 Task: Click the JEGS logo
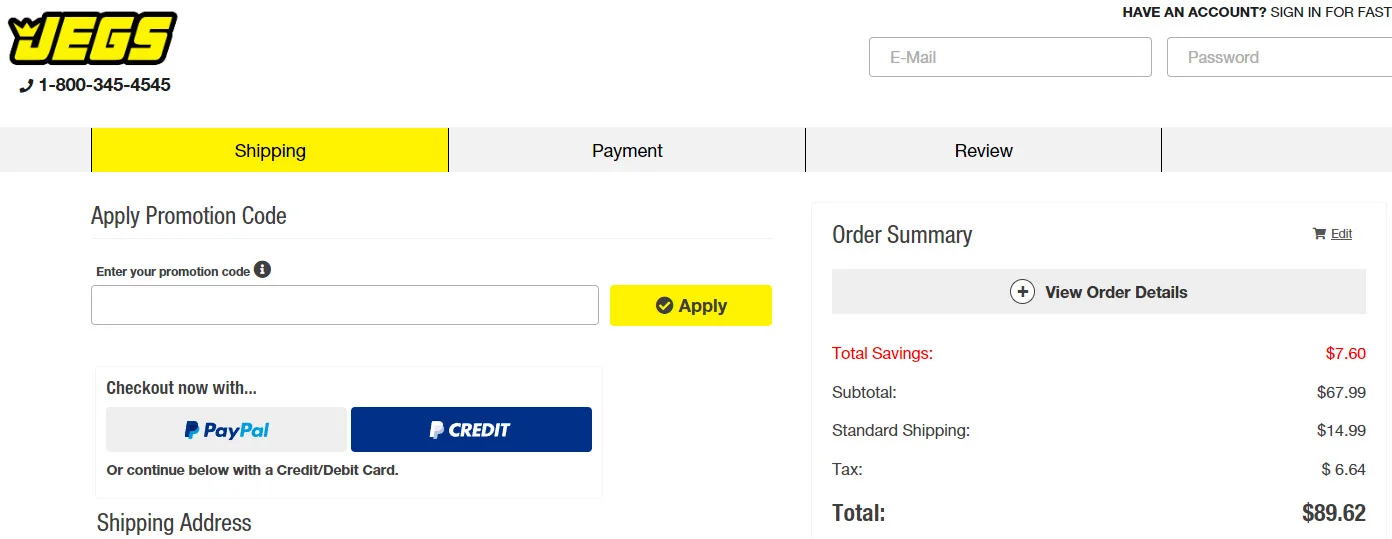point(92,40)
